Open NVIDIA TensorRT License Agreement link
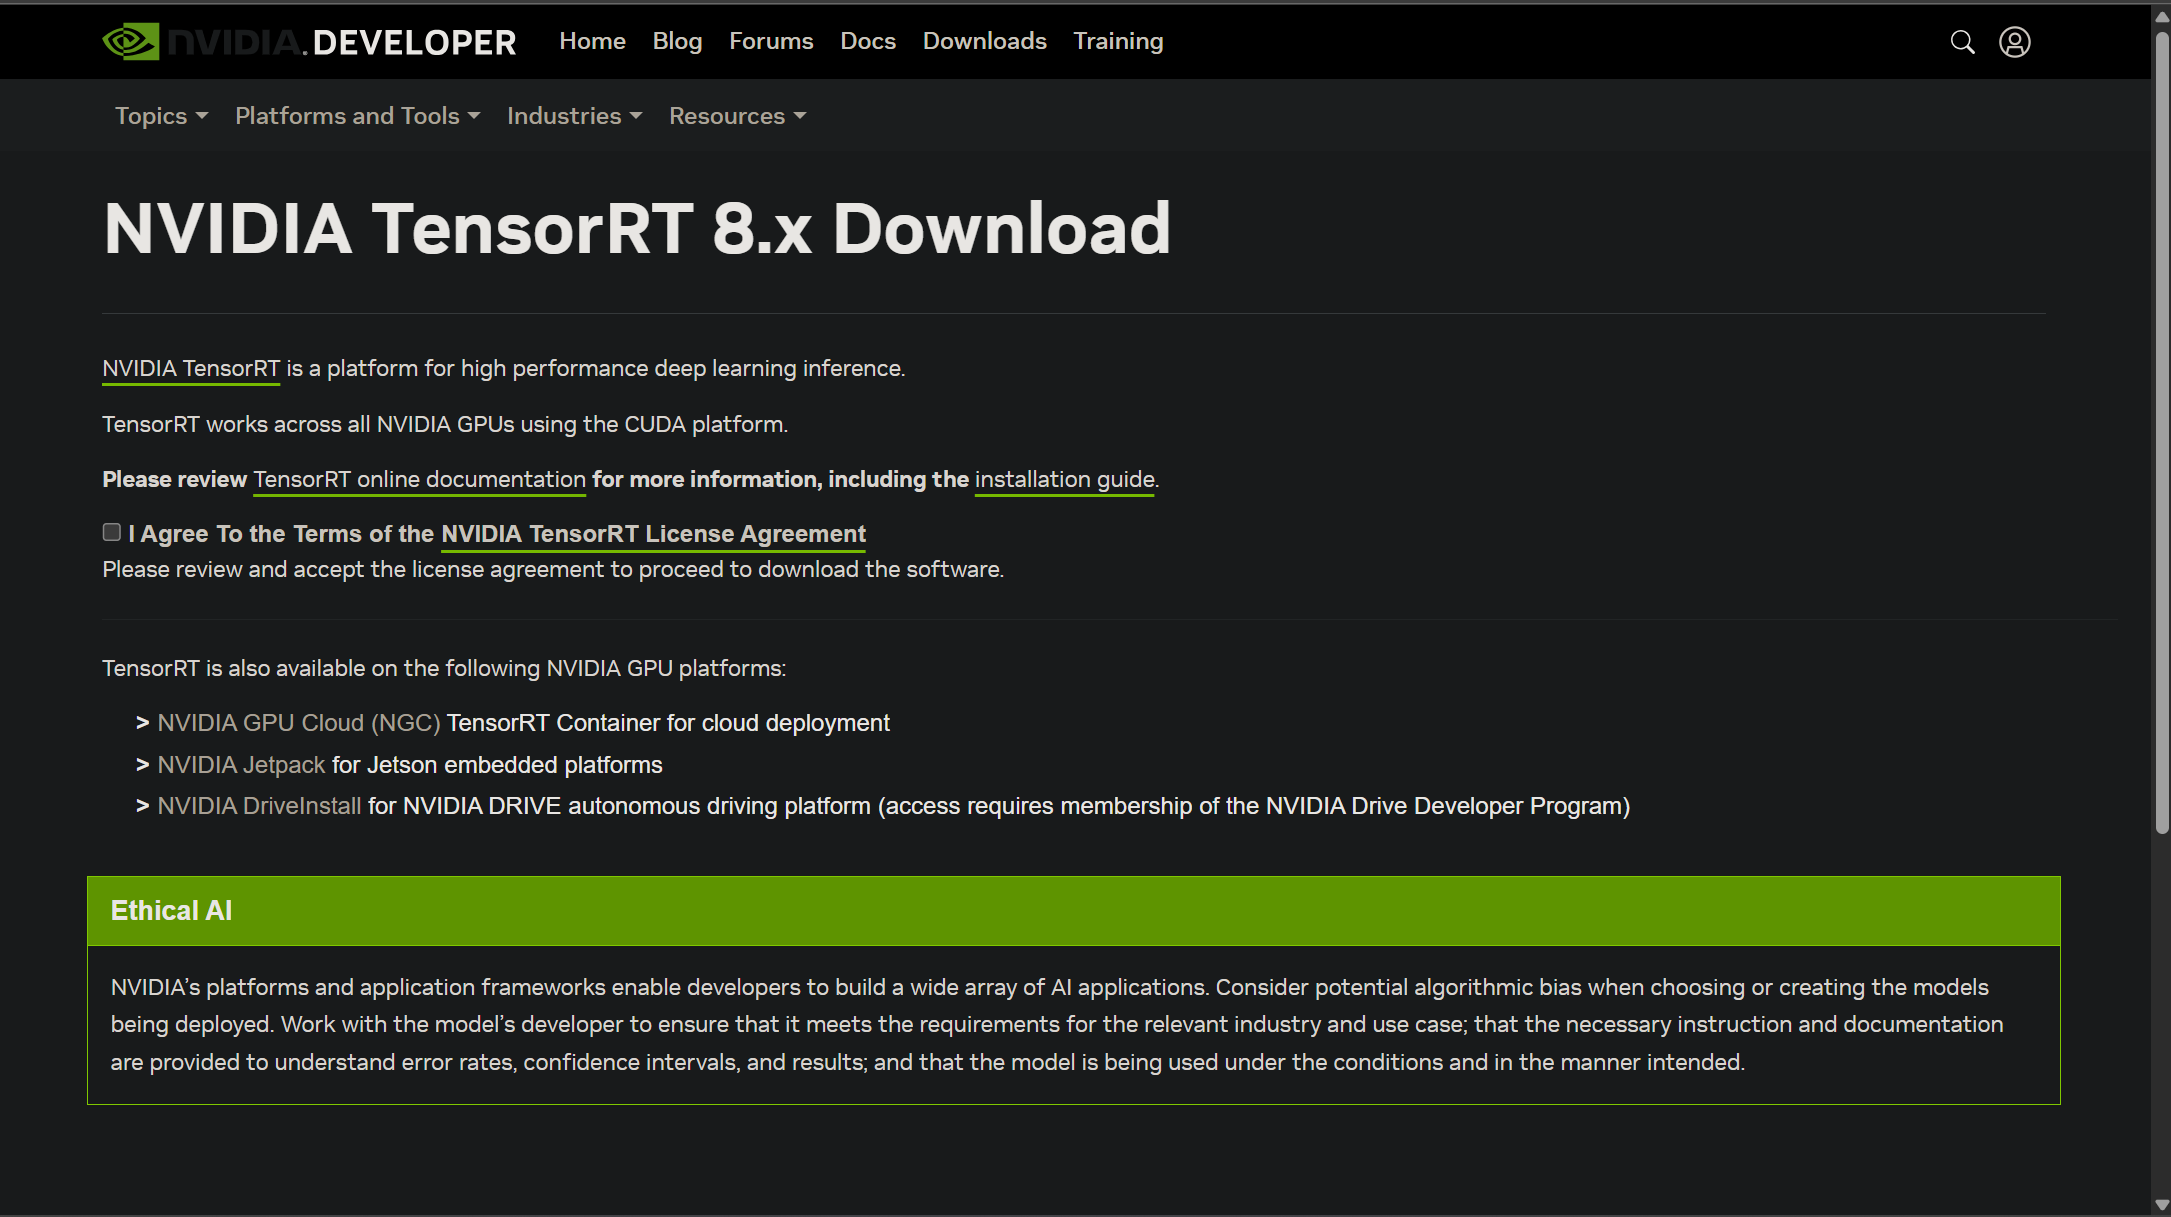 point(653,534)
